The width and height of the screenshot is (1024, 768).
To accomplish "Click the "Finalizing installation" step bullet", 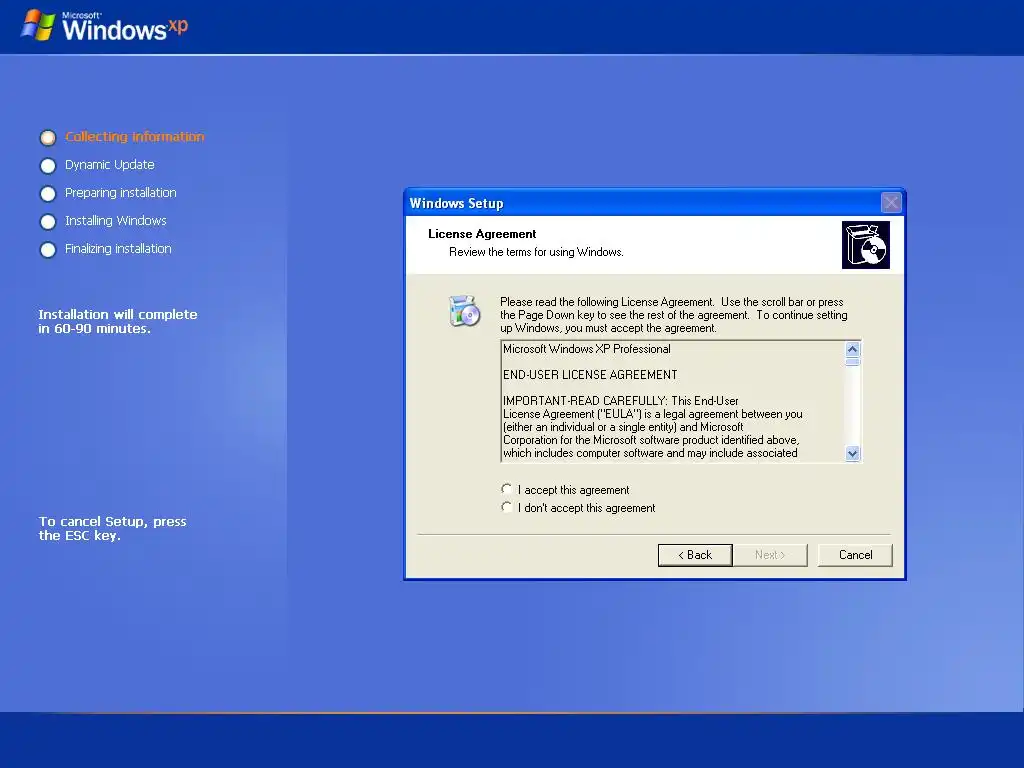I will tap(48, 250).
